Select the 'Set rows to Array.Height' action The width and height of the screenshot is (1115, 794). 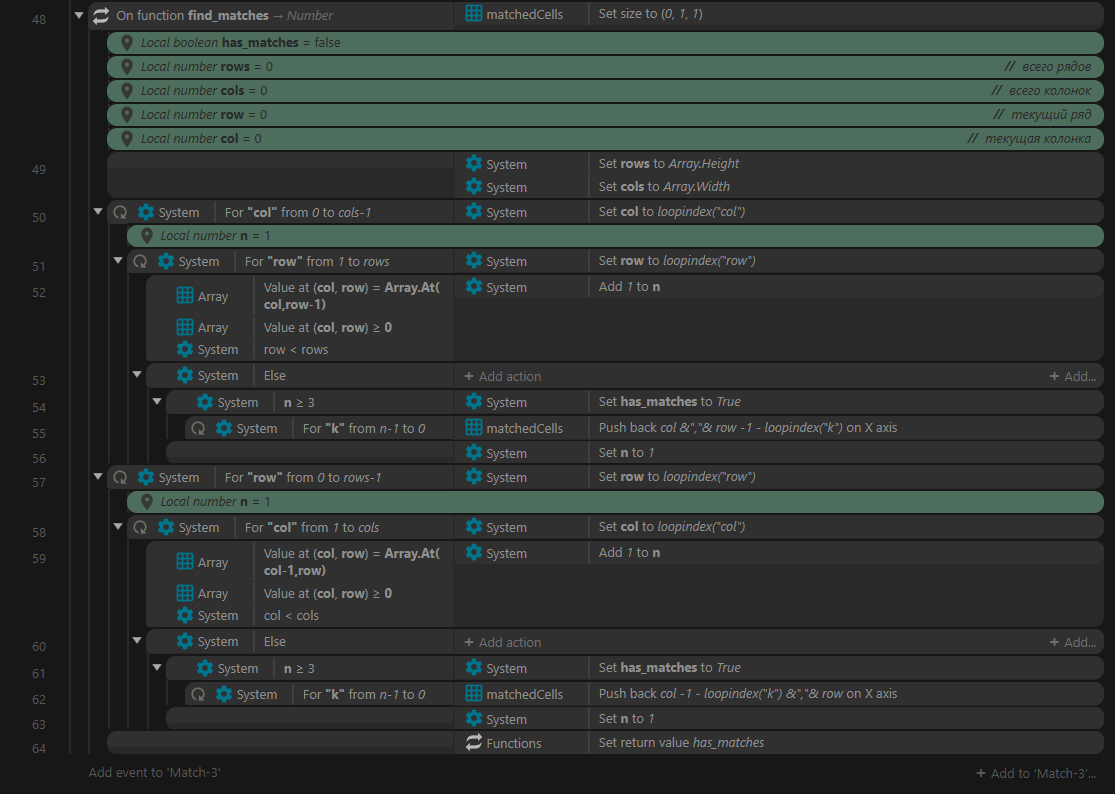pyautogui.click(x=668, y=163)
